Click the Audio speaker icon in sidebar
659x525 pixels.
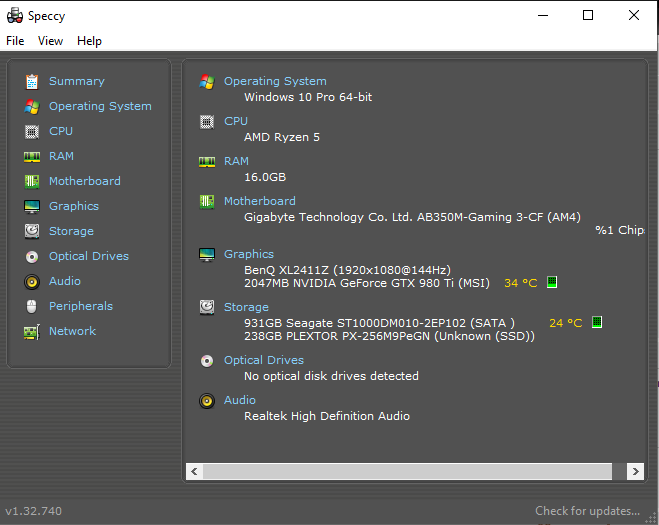32,281
